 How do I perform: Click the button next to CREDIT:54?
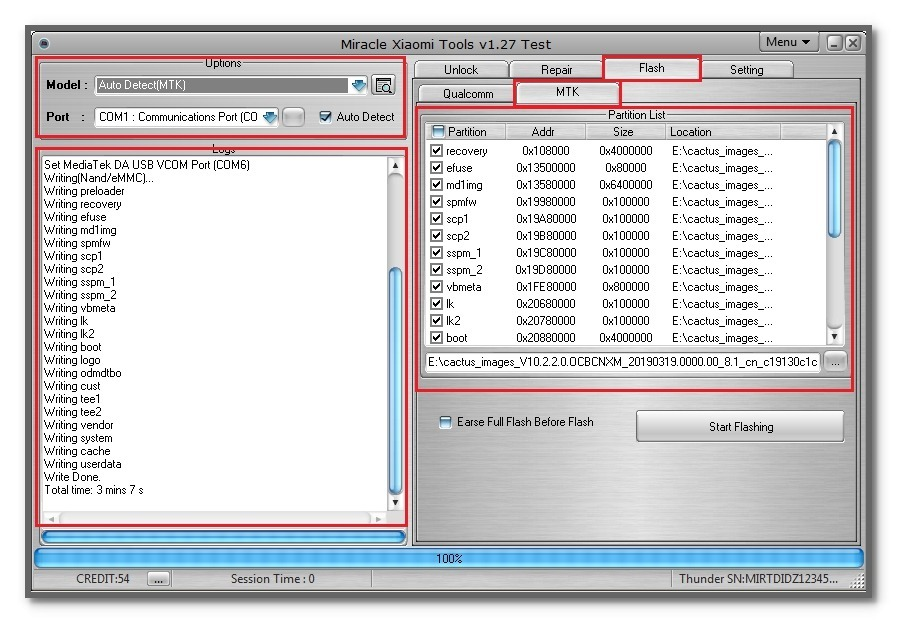tap(158, 579)
